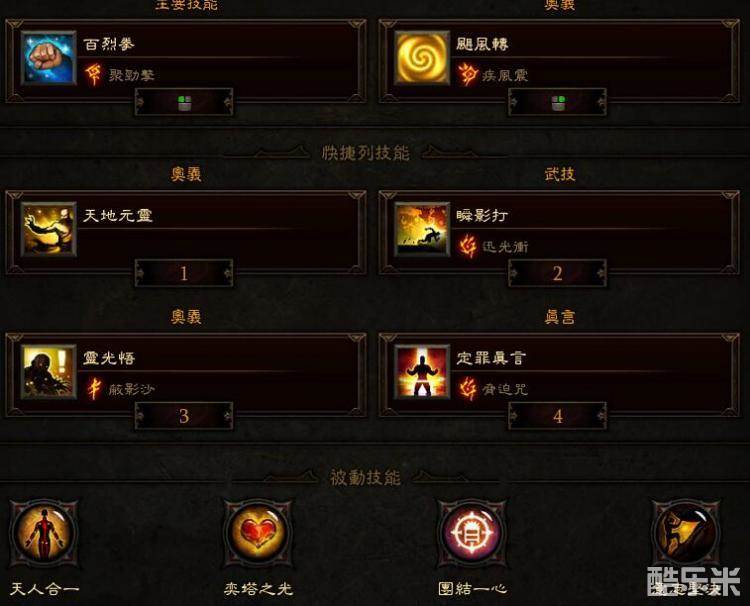The image size is (750, 606).
Task: Click the right mouse key slot below 颶風轉
Action: point(558,102)
